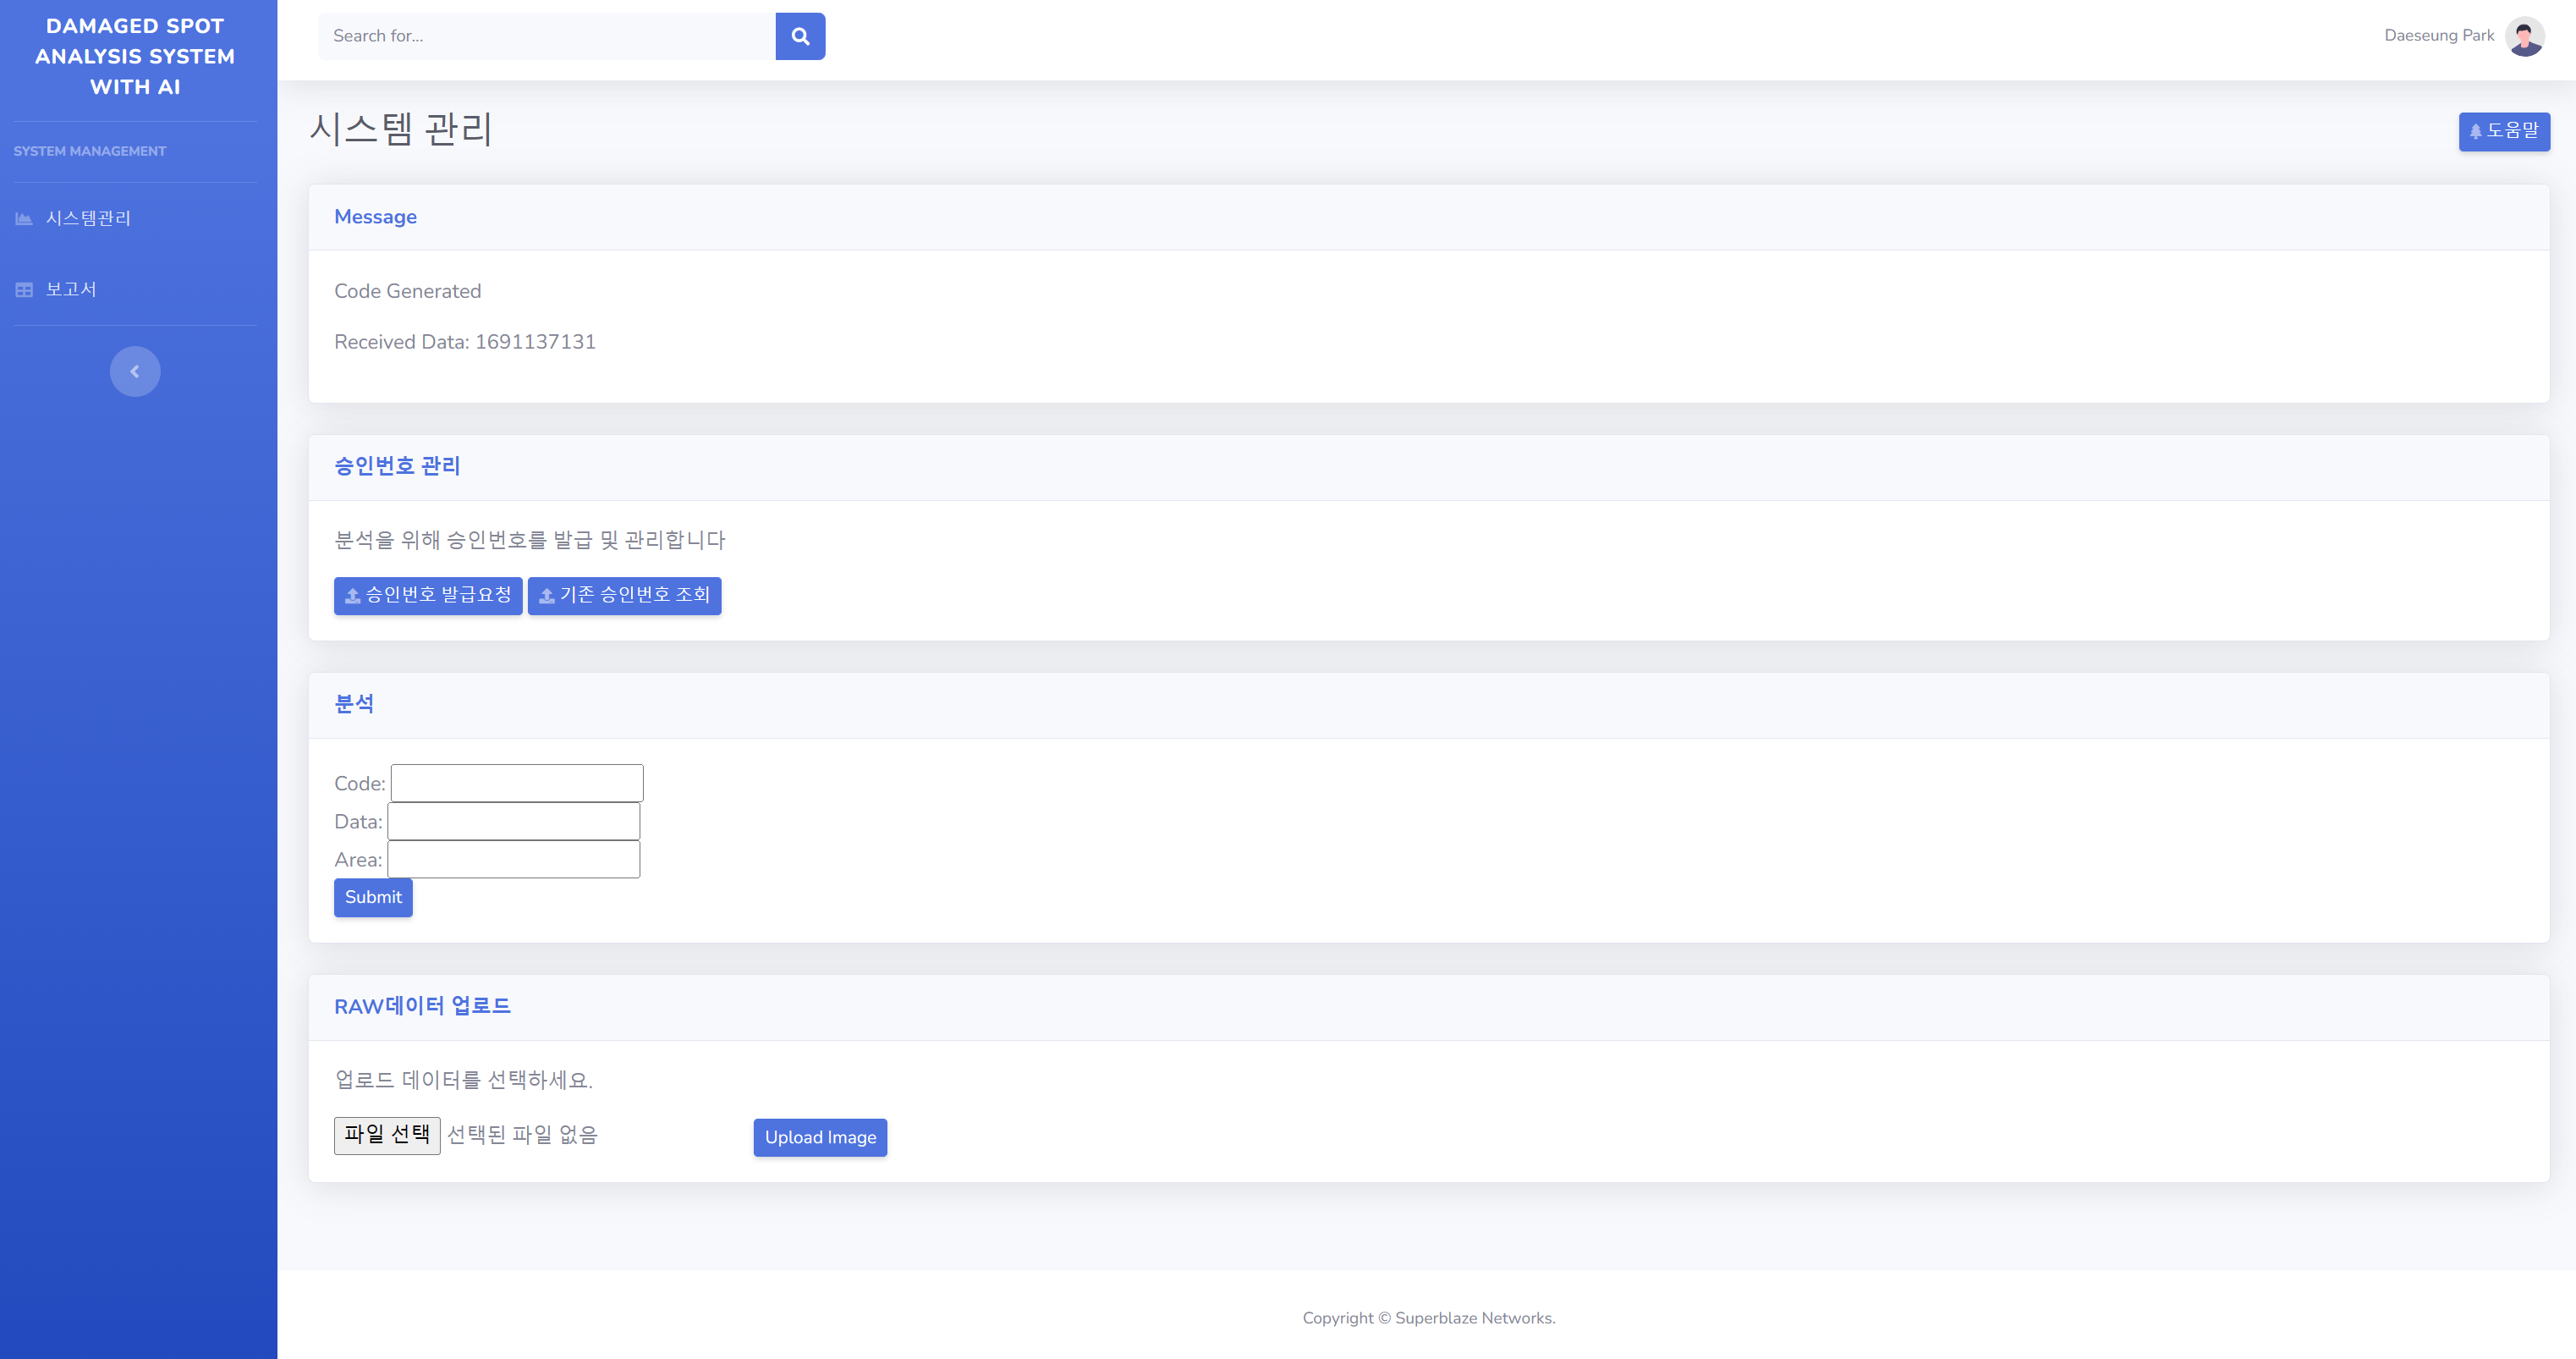Collapse the sidebar with the chevron button
Image resolution: width=2576 pixels, height=1359 pixels.
(135, 371)
